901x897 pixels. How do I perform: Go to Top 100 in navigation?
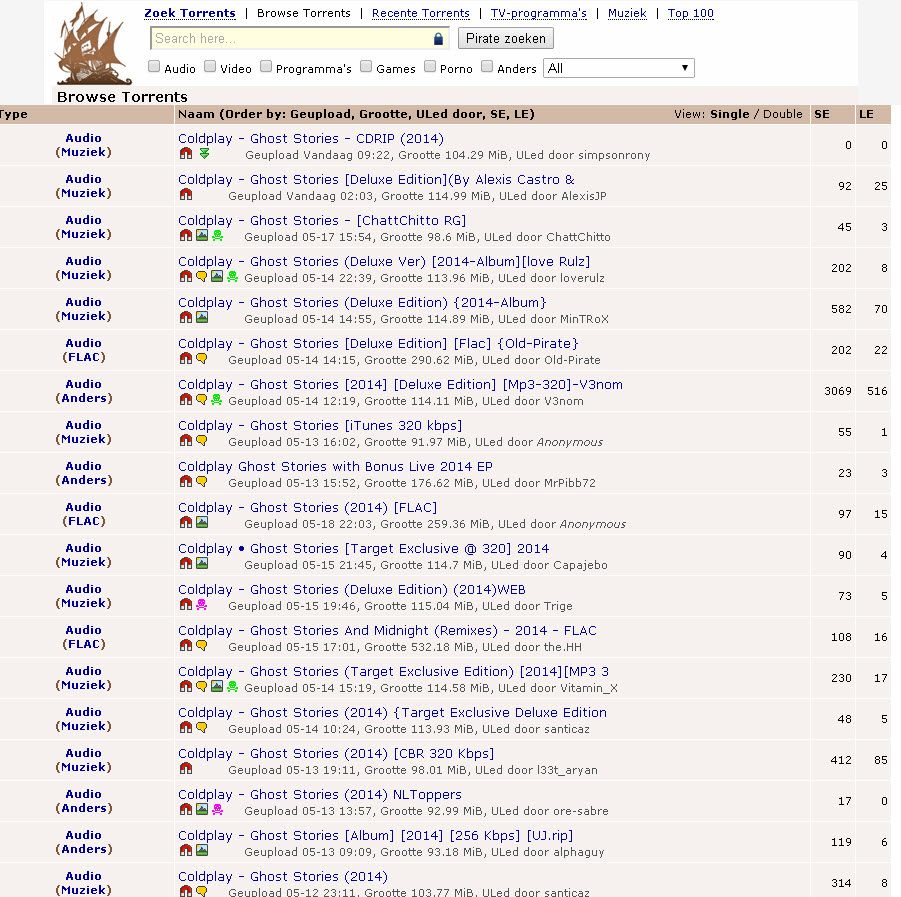click(691, 13)
